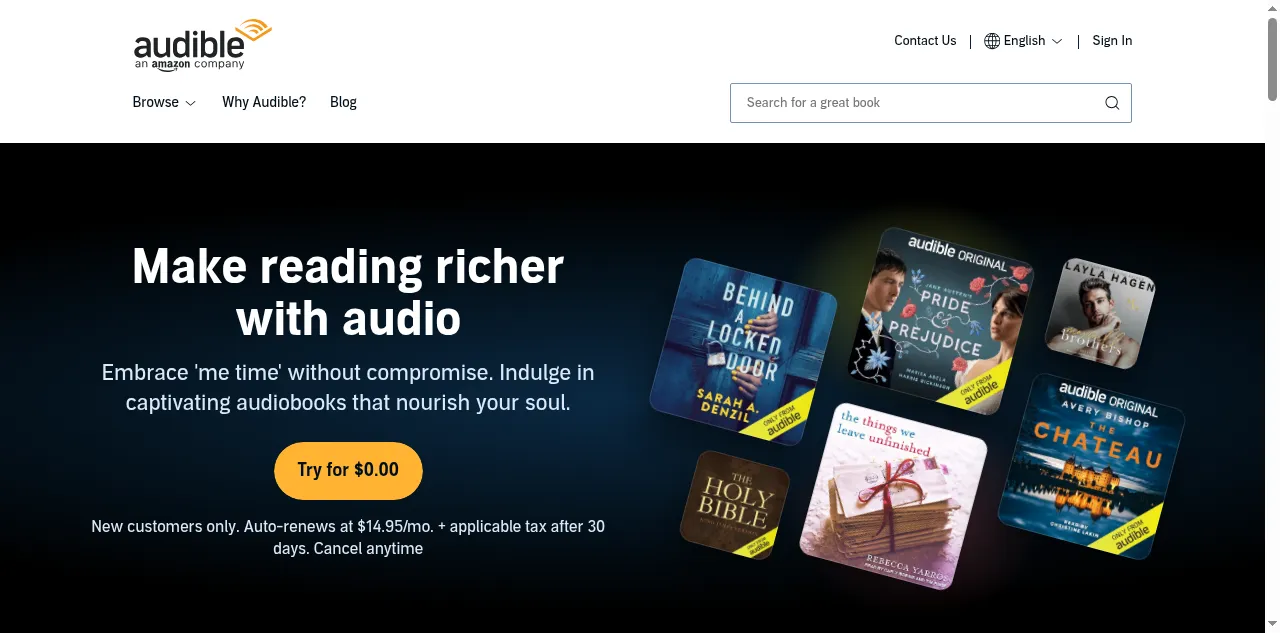This screenshot has height=633, width=1280.
Task: Open the English language dropdown
Action: 1023,41
